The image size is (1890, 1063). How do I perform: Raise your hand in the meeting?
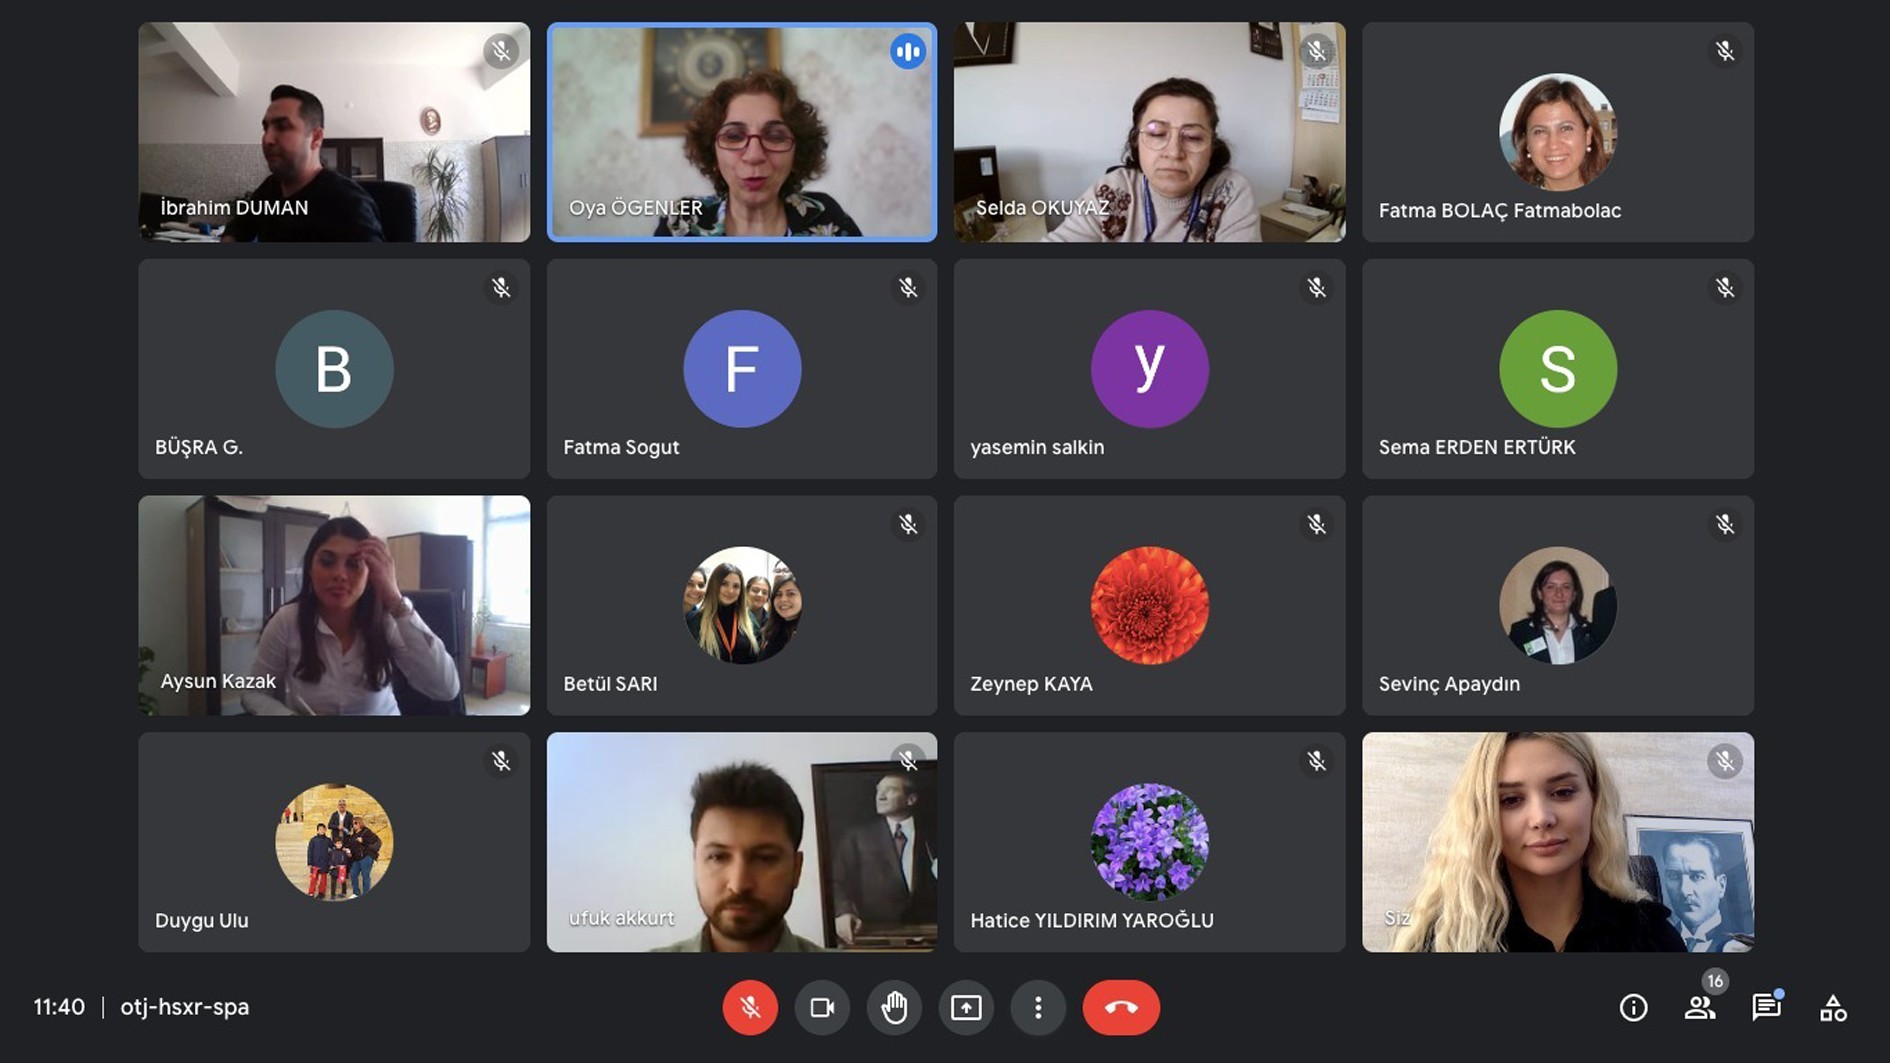coord(894,1007)
